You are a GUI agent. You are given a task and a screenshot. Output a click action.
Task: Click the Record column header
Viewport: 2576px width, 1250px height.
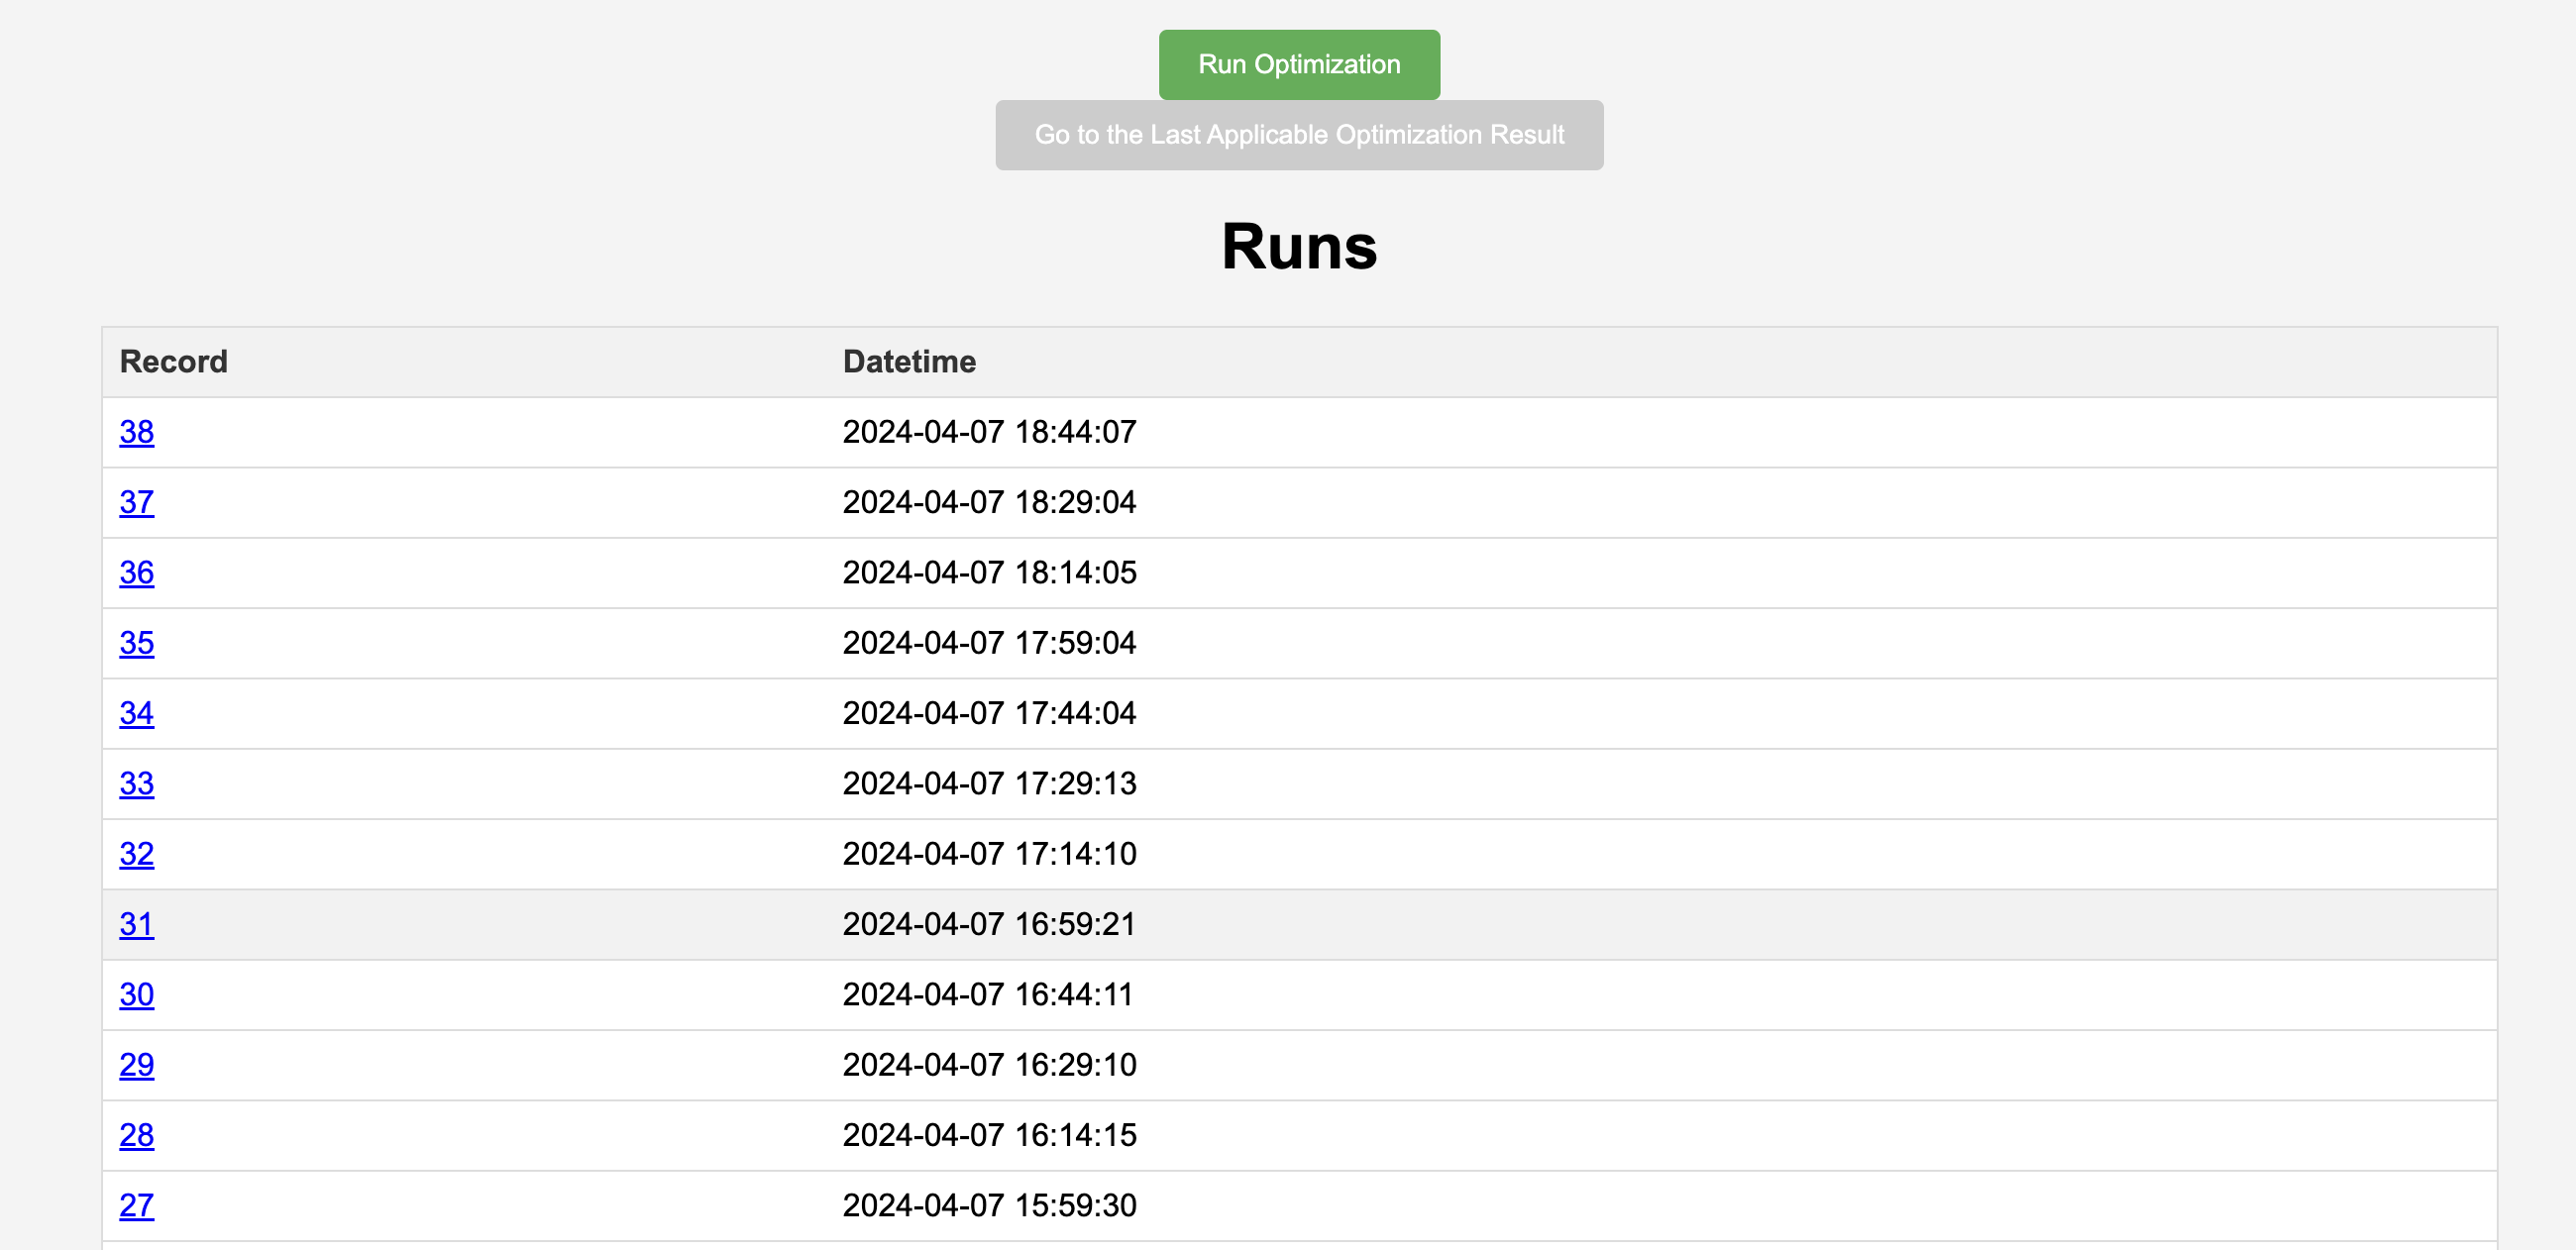point(174,362)
